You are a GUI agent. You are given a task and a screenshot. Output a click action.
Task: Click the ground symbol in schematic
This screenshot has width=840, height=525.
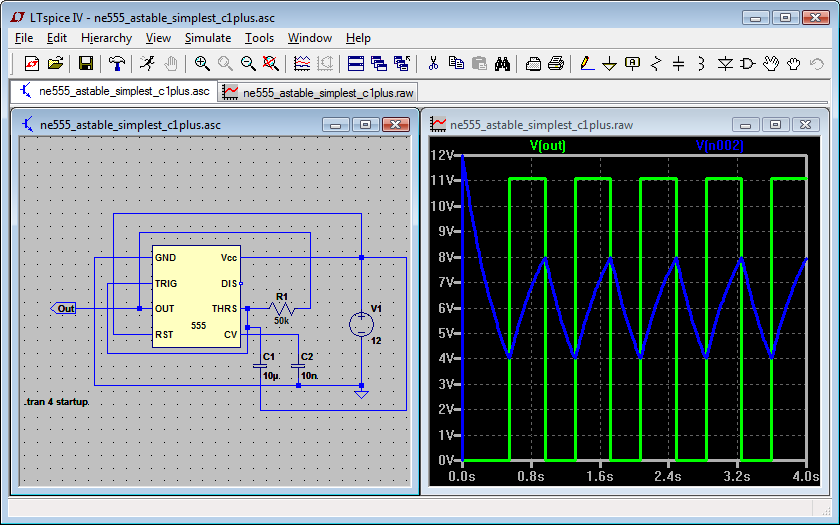(362, 394)
